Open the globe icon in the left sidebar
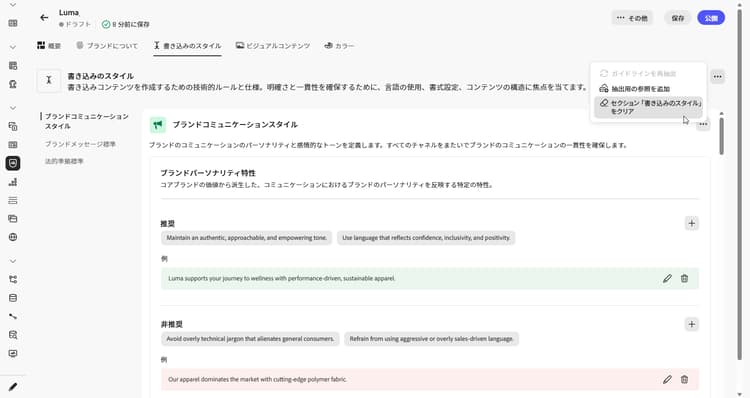Screen dimensions: 750x398 pyautogui.click(x=13, y=237)
